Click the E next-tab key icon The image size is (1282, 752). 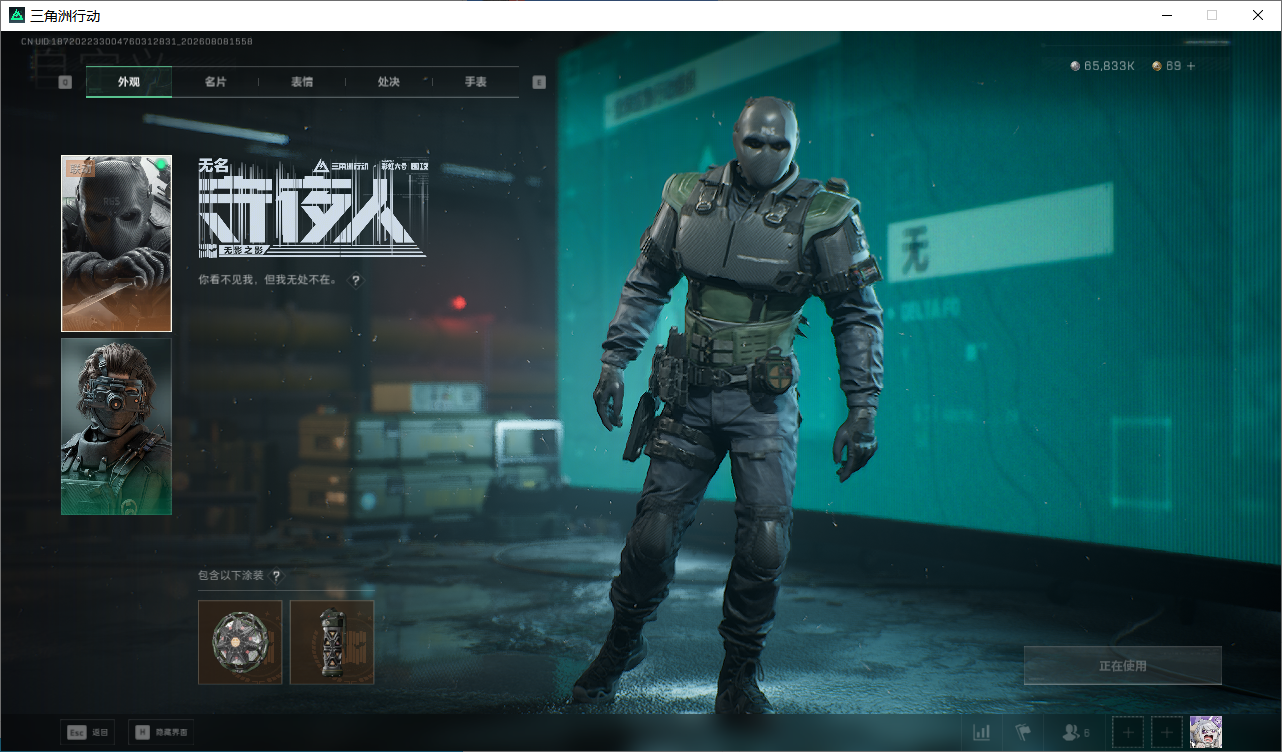[x=539, y=82]
